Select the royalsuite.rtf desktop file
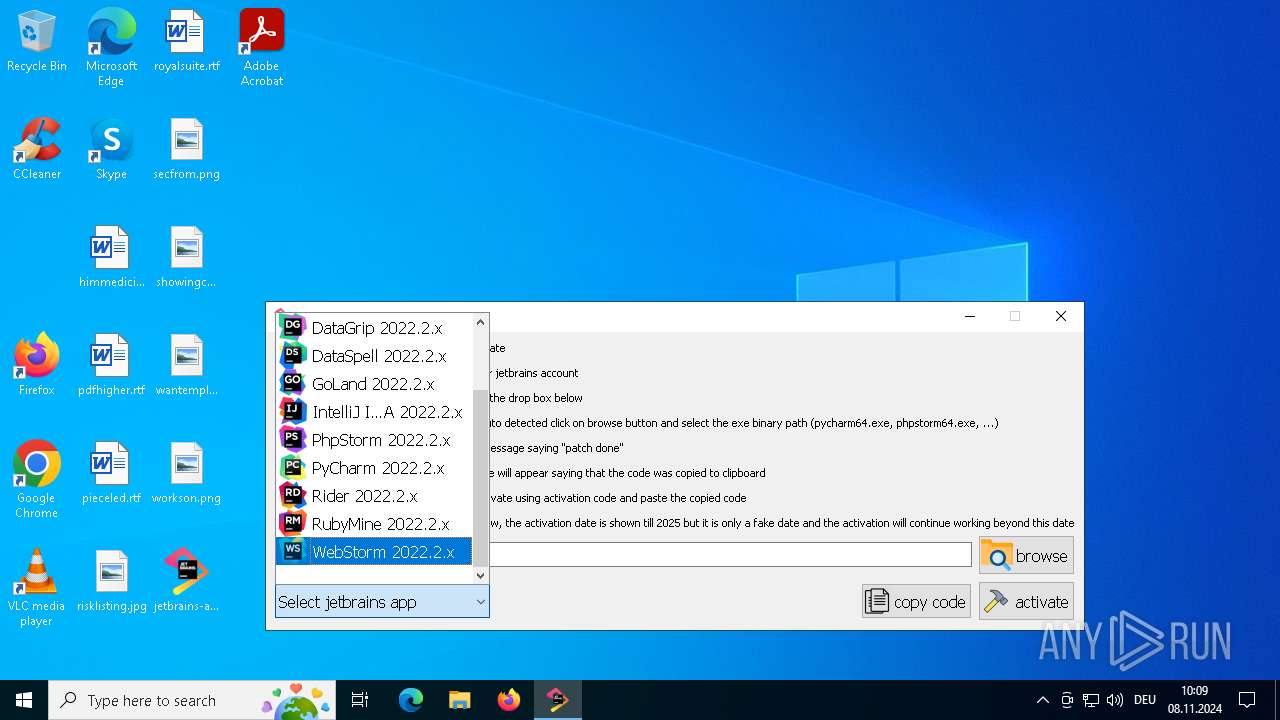Image resolution: width=1280 pixels, height=720 pixels. coord(186,41)
